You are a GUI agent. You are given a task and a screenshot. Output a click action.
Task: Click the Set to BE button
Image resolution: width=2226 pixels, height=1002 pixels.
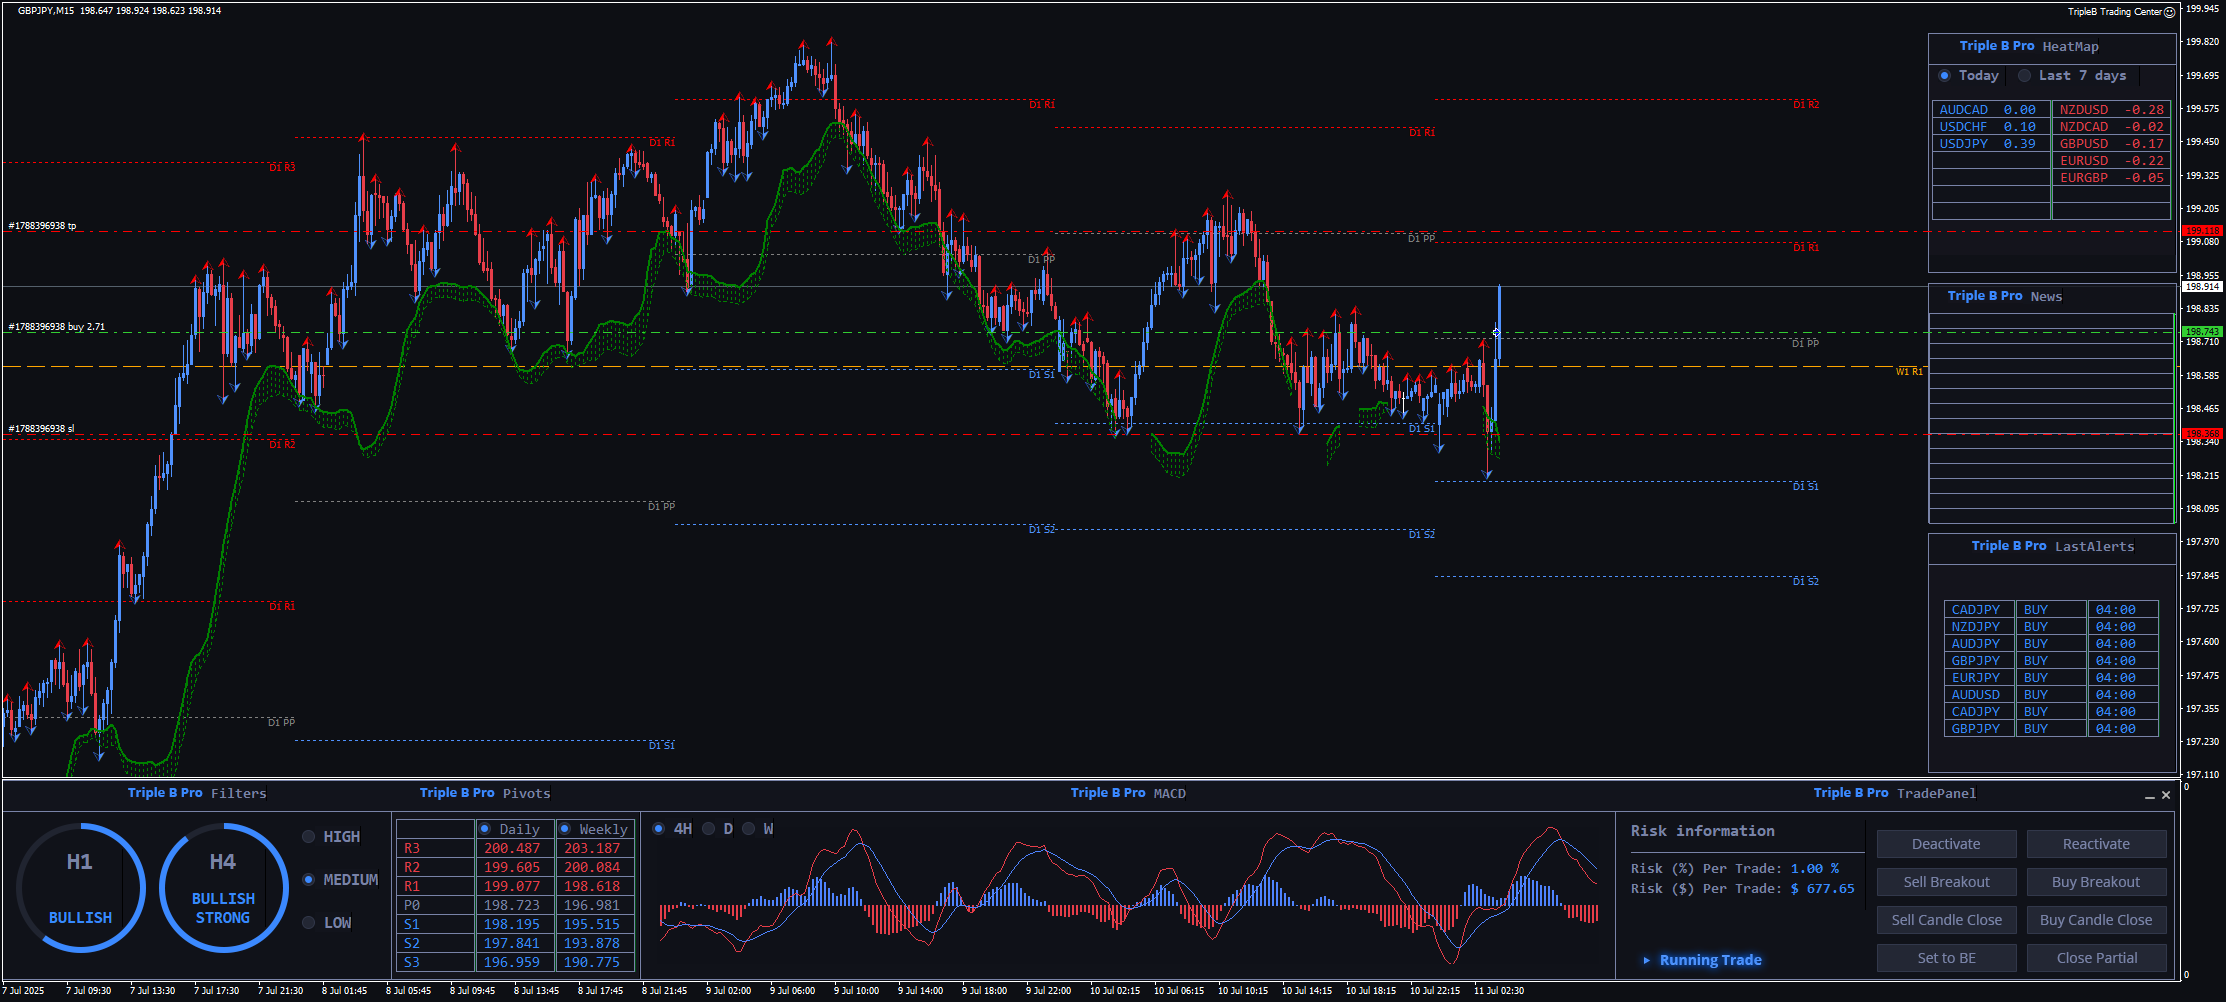click(1946, 958)
